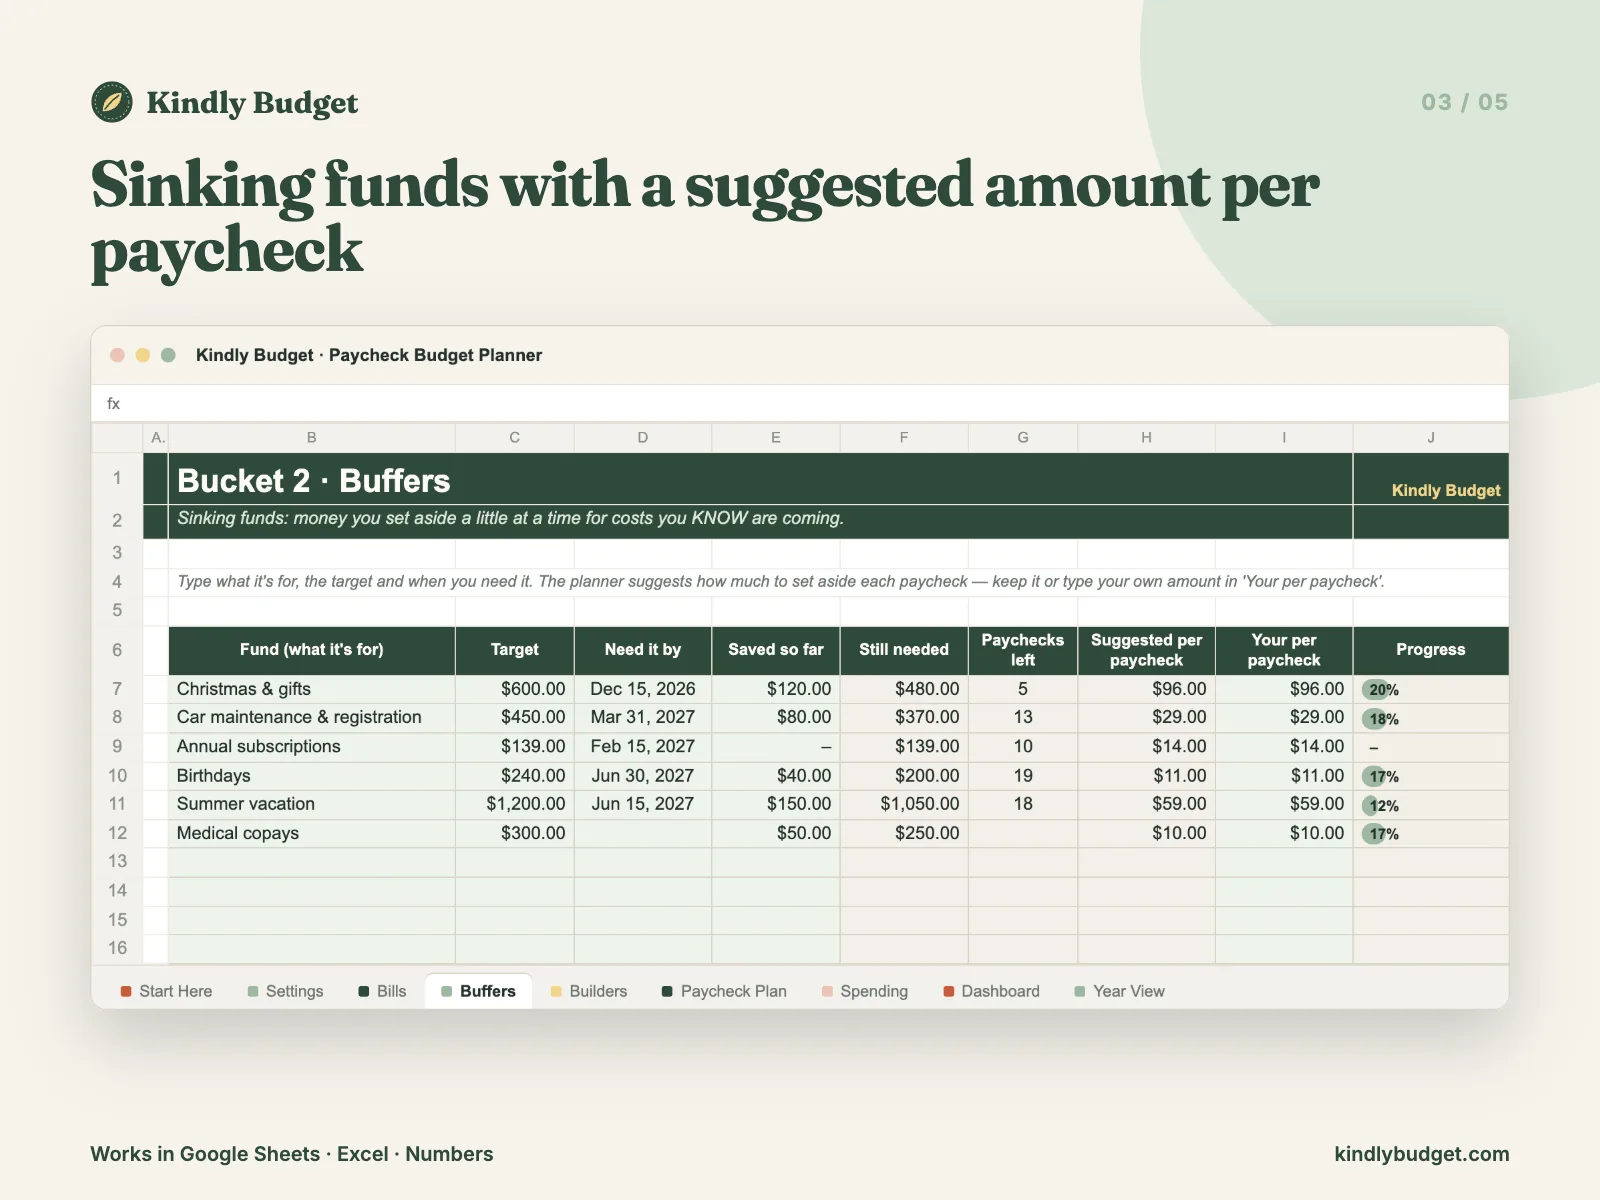Open the Dashboard sheet tab
This screenshot has height=1200, width=1600.
coord(991,991)
